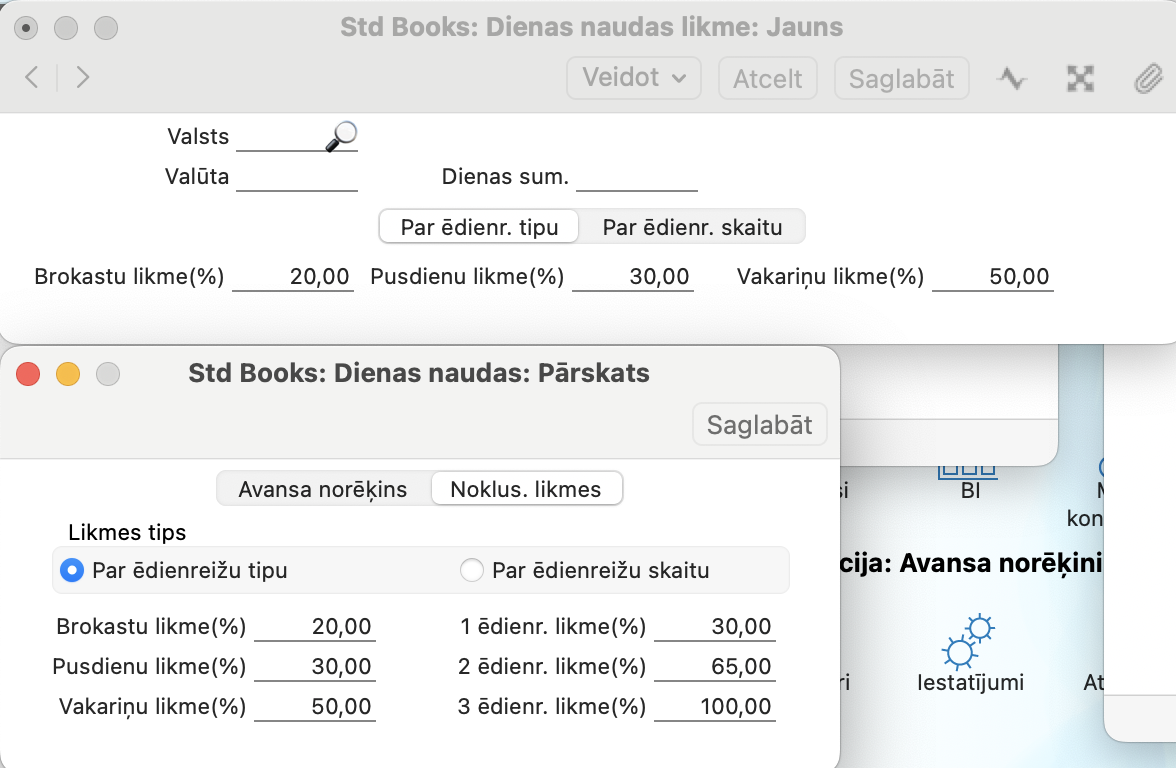
Task: Edit Vakariņu likme(%) field in Pārskats window
Action: (x=315, y=707)
